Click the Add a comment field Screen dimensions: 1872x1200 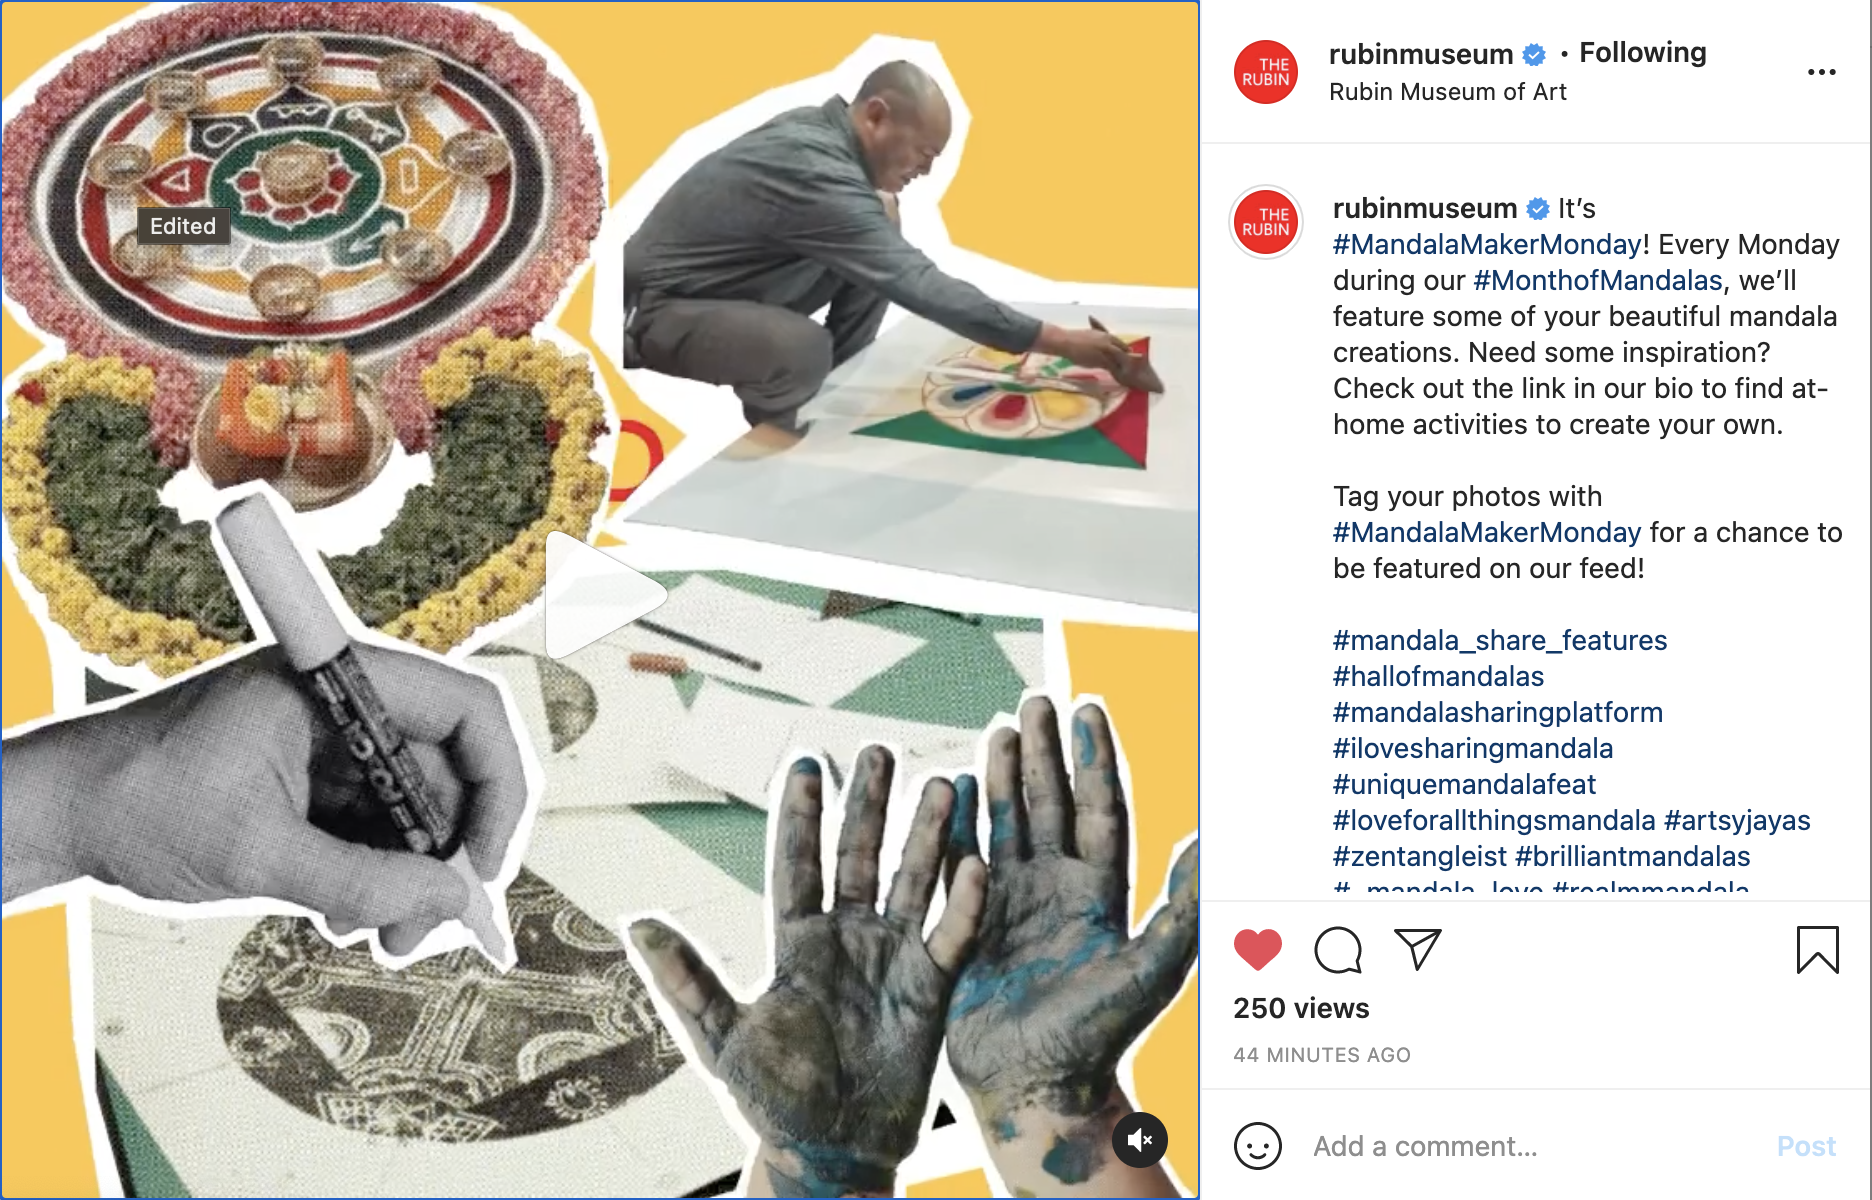pos(1530,1146)
